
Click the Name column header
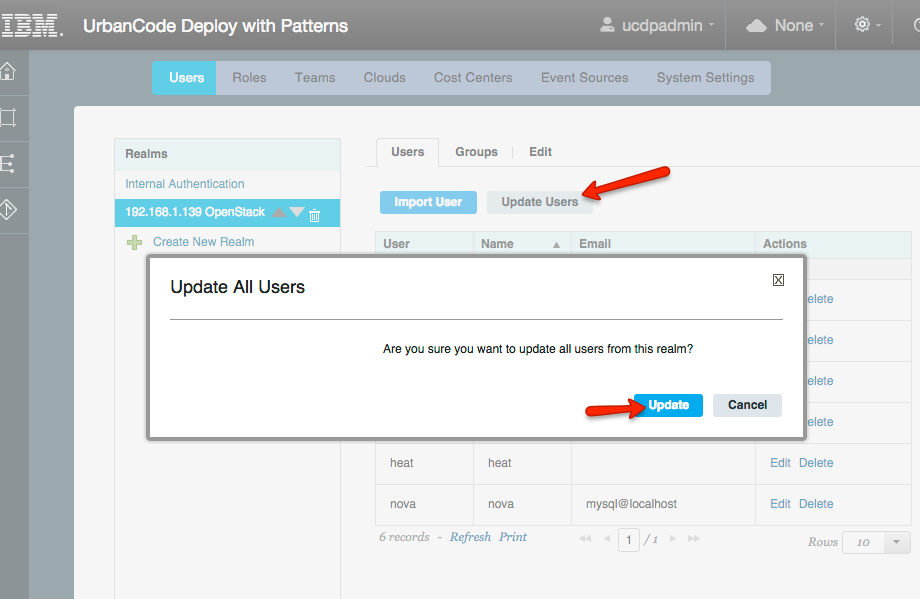coord(522,244)
